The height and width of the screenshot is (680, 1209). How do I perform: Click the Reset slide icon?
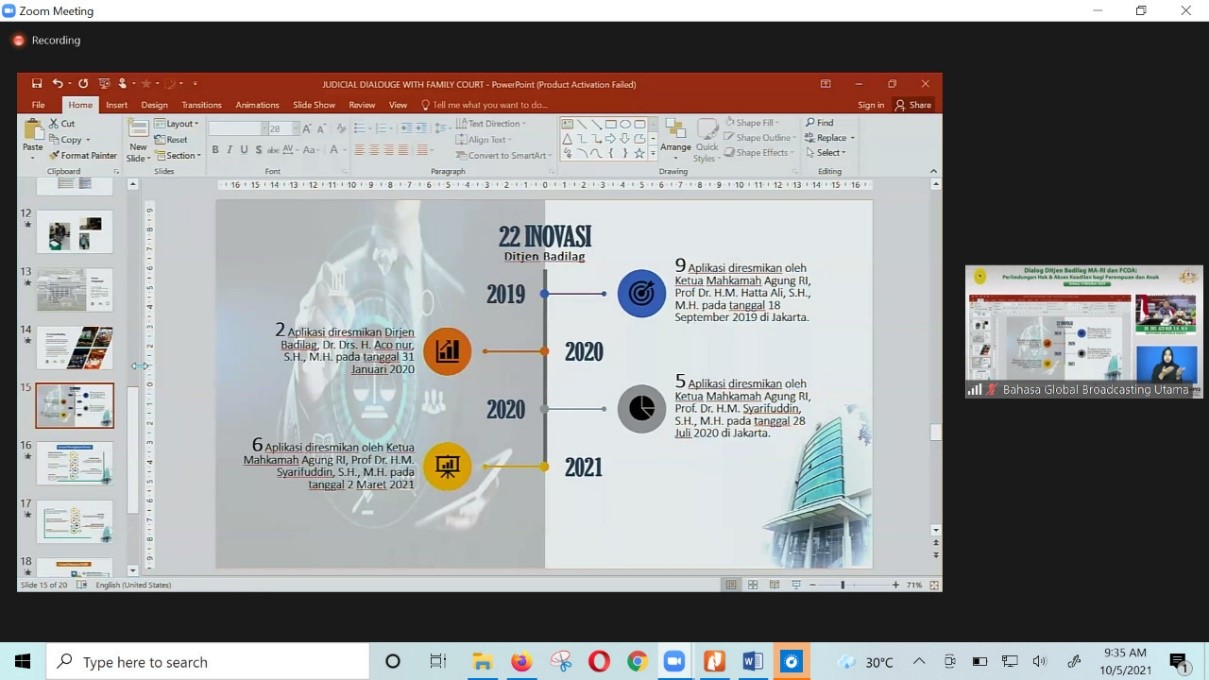click(171, 140)
